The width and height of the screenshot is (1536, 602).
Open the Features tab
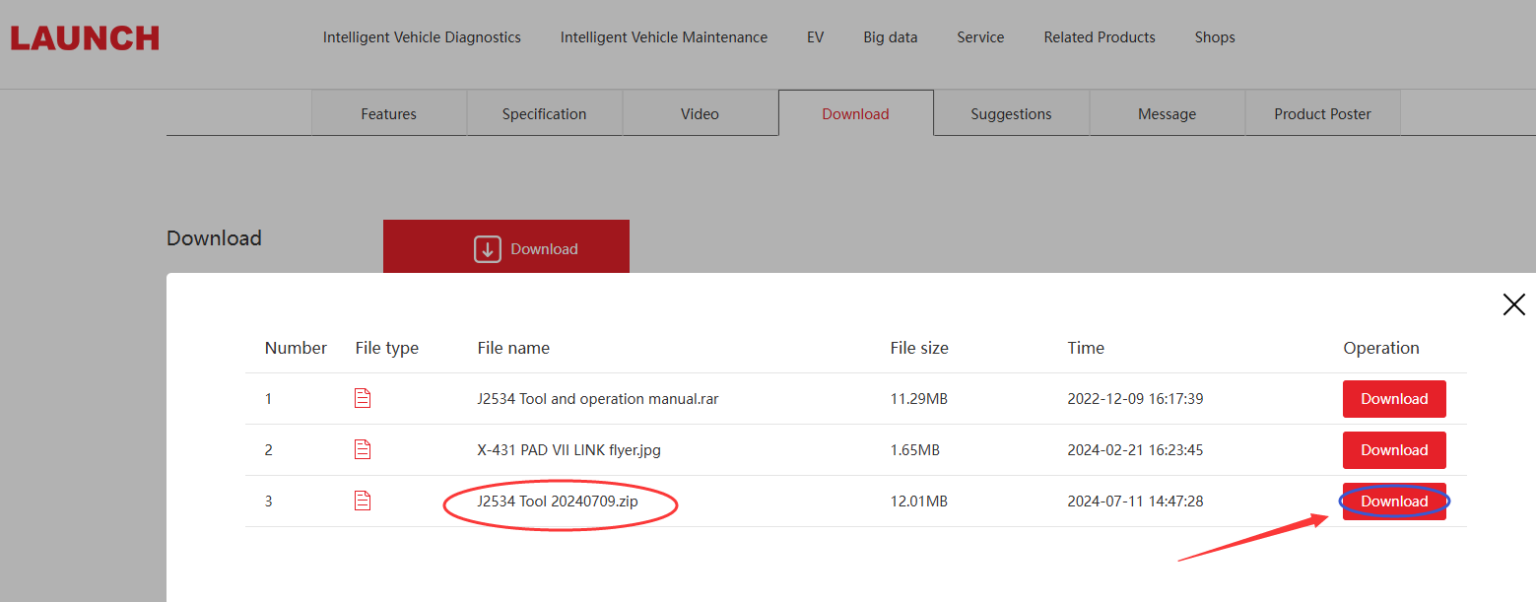[x=389, y=114]
